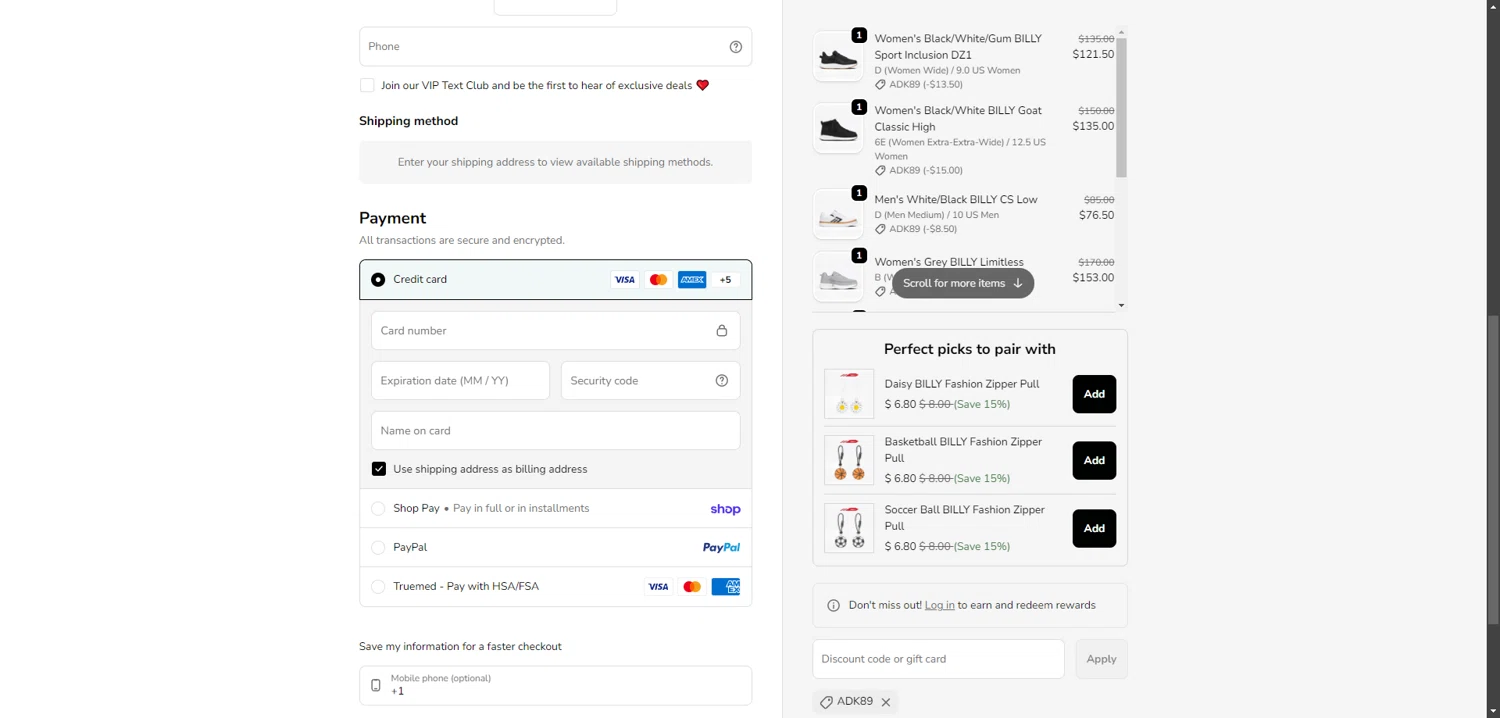Click the PayPal logo
The width and height of the screenshot is (1500, 718).
(721, 548)
